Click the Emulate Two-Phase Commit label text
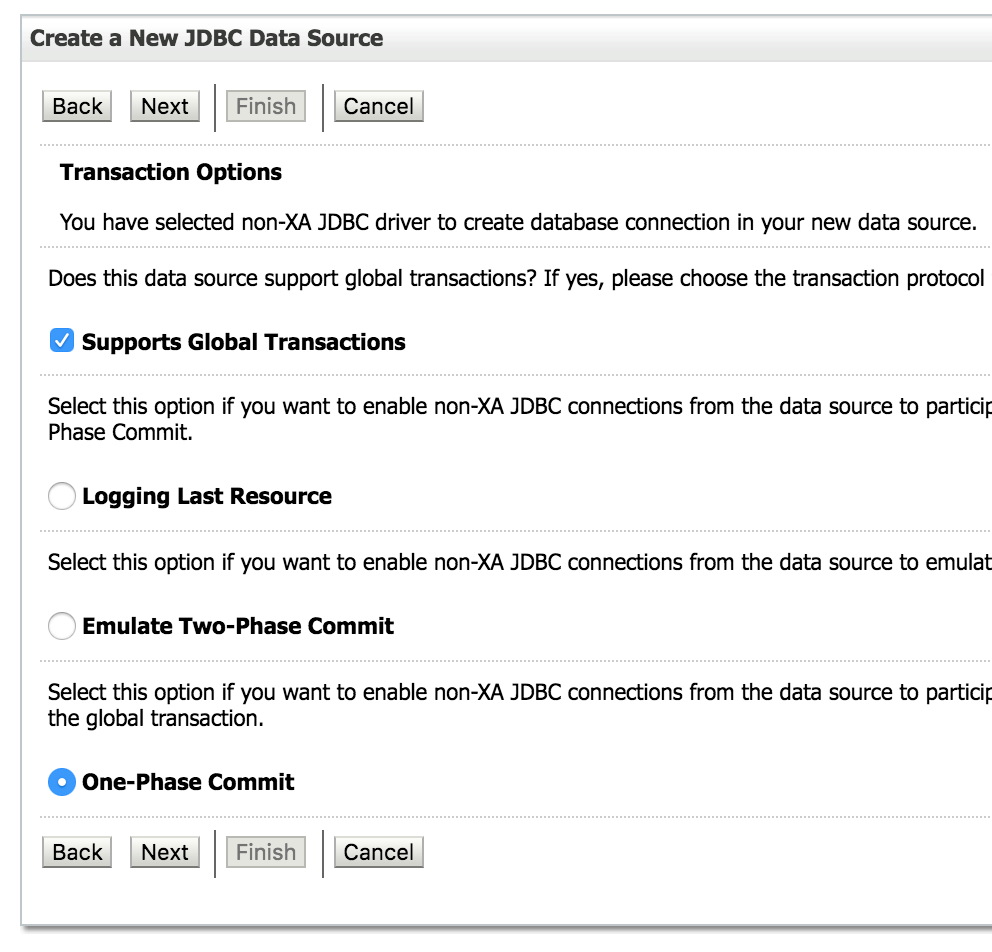The width and height of the screenshot is (992, 952). (x=238, y=626)
